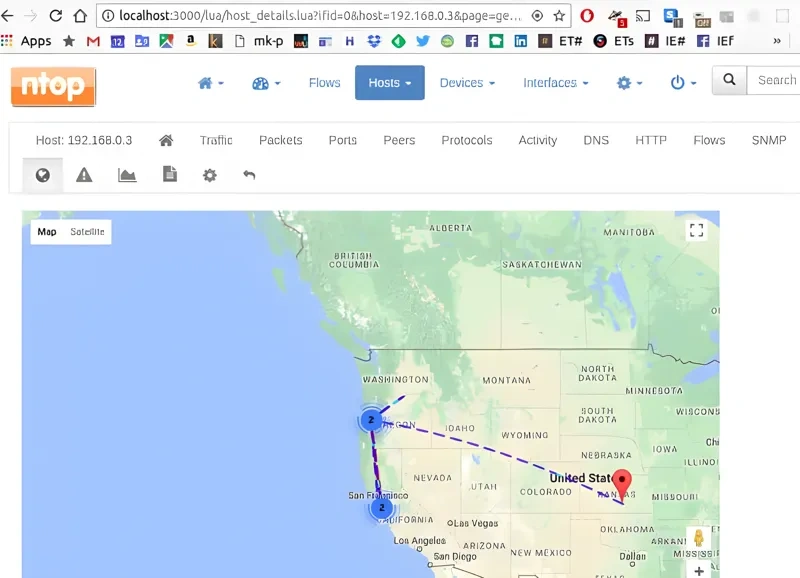Open the Devices dropdown menu
800x578 pixels.
click(x=466, y=84)
